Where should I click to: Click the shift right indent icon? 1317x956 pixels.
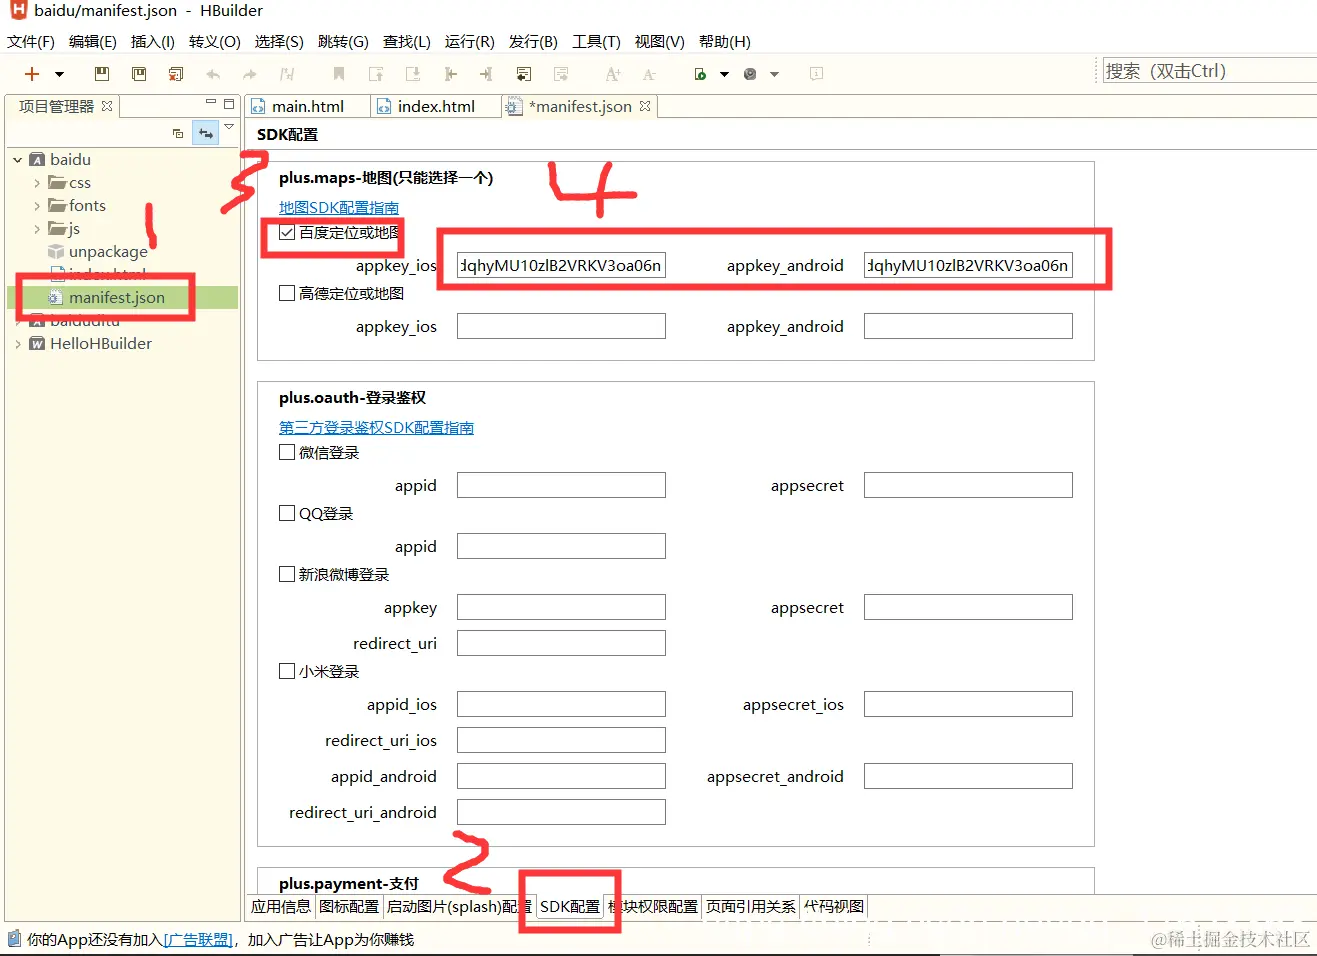pos(486,74)
